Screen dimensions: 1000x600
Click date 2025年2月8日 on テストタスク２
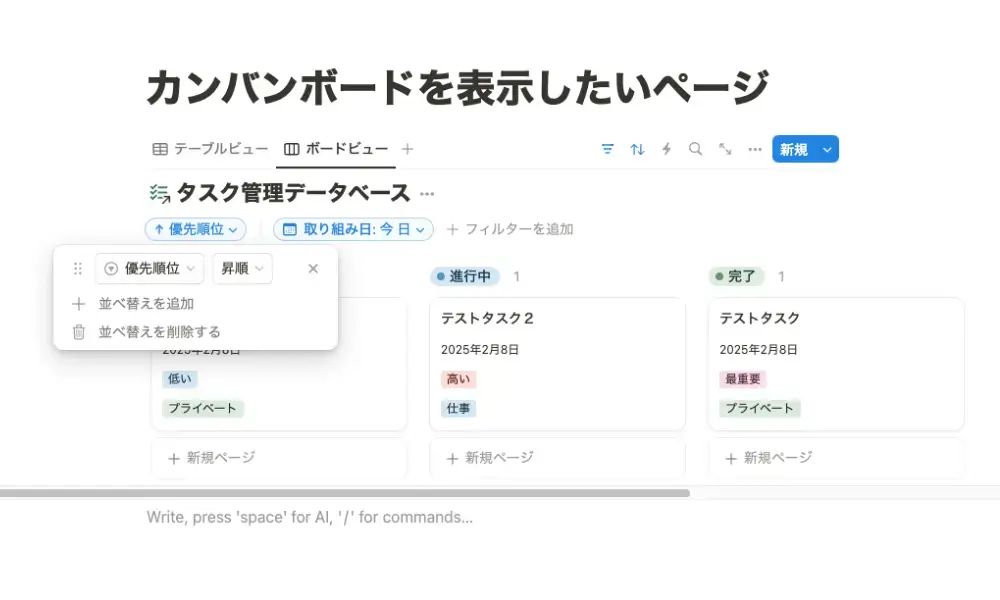[480, 349]
